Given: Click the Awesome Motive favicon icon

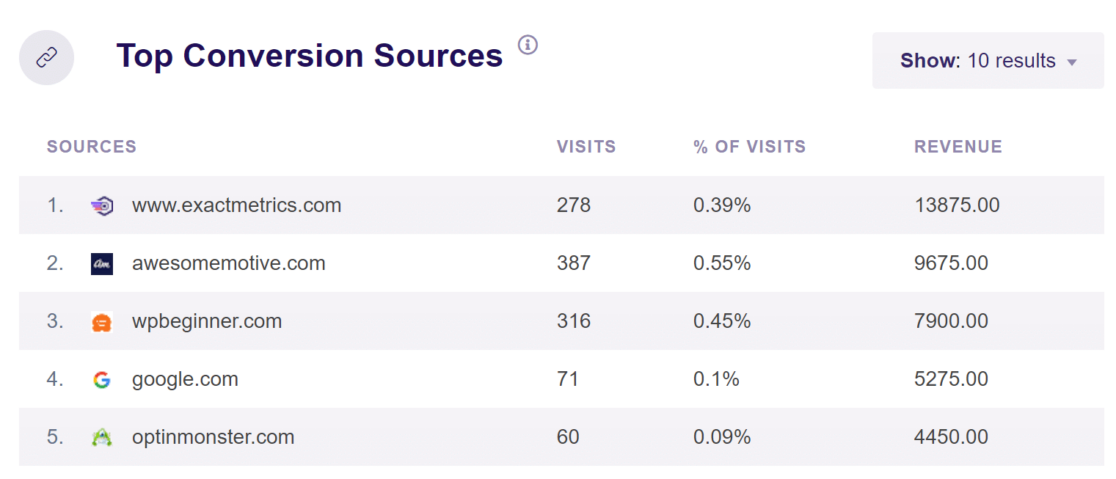Looking at the screenshot, I should (x=101, y=264).
